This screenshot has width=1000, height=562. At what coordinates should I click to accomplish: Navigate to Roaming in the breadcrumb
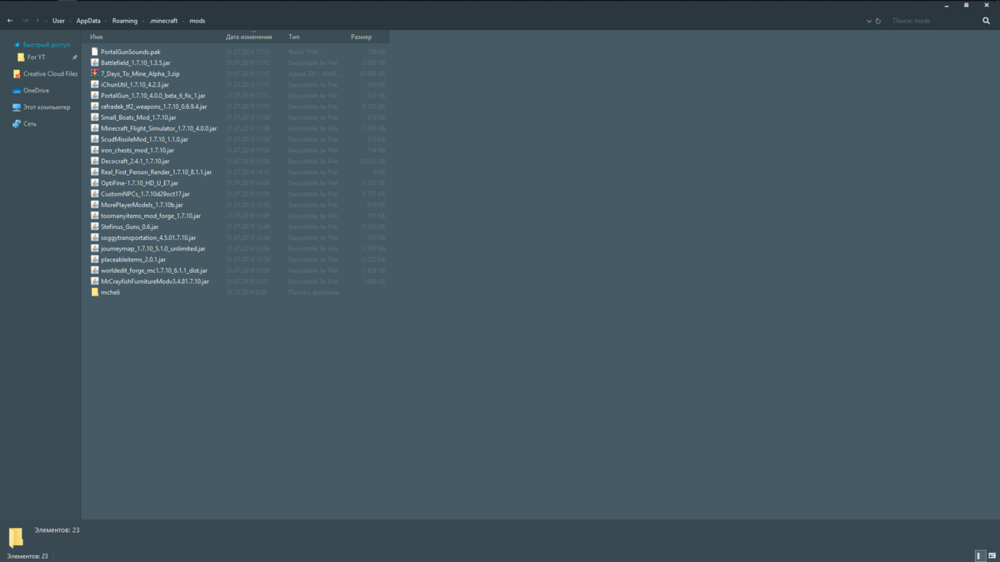point(125,21)
